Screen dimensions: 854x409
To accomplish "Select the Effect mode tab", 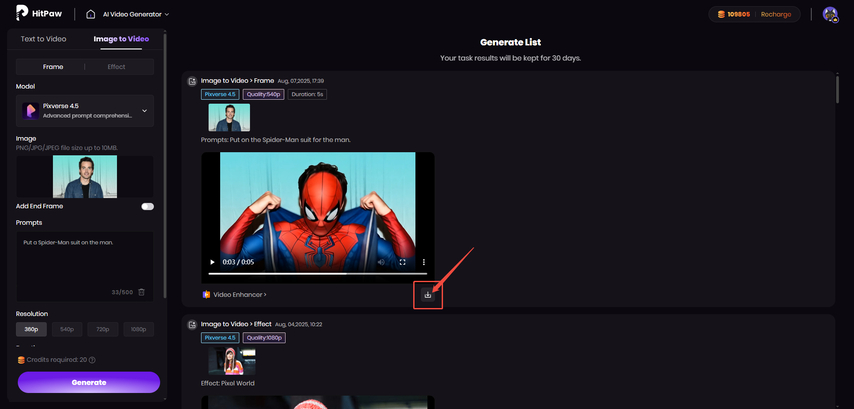I will [116, 67].
